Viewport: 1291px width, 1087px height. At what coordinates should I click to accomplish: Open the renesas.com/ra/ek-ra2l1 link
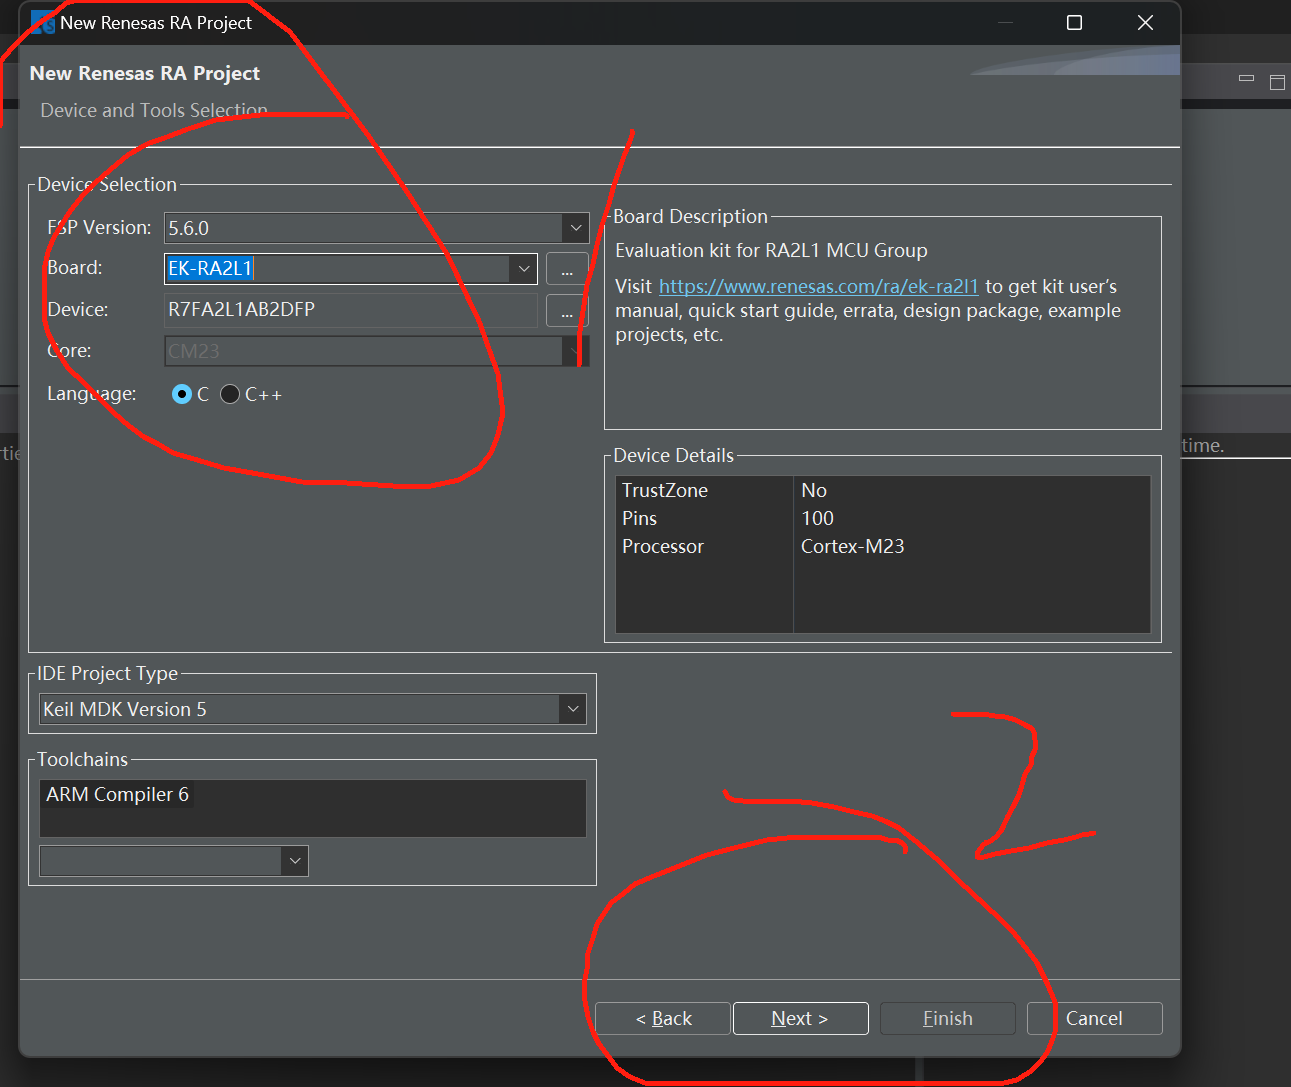tap(818, 287)
